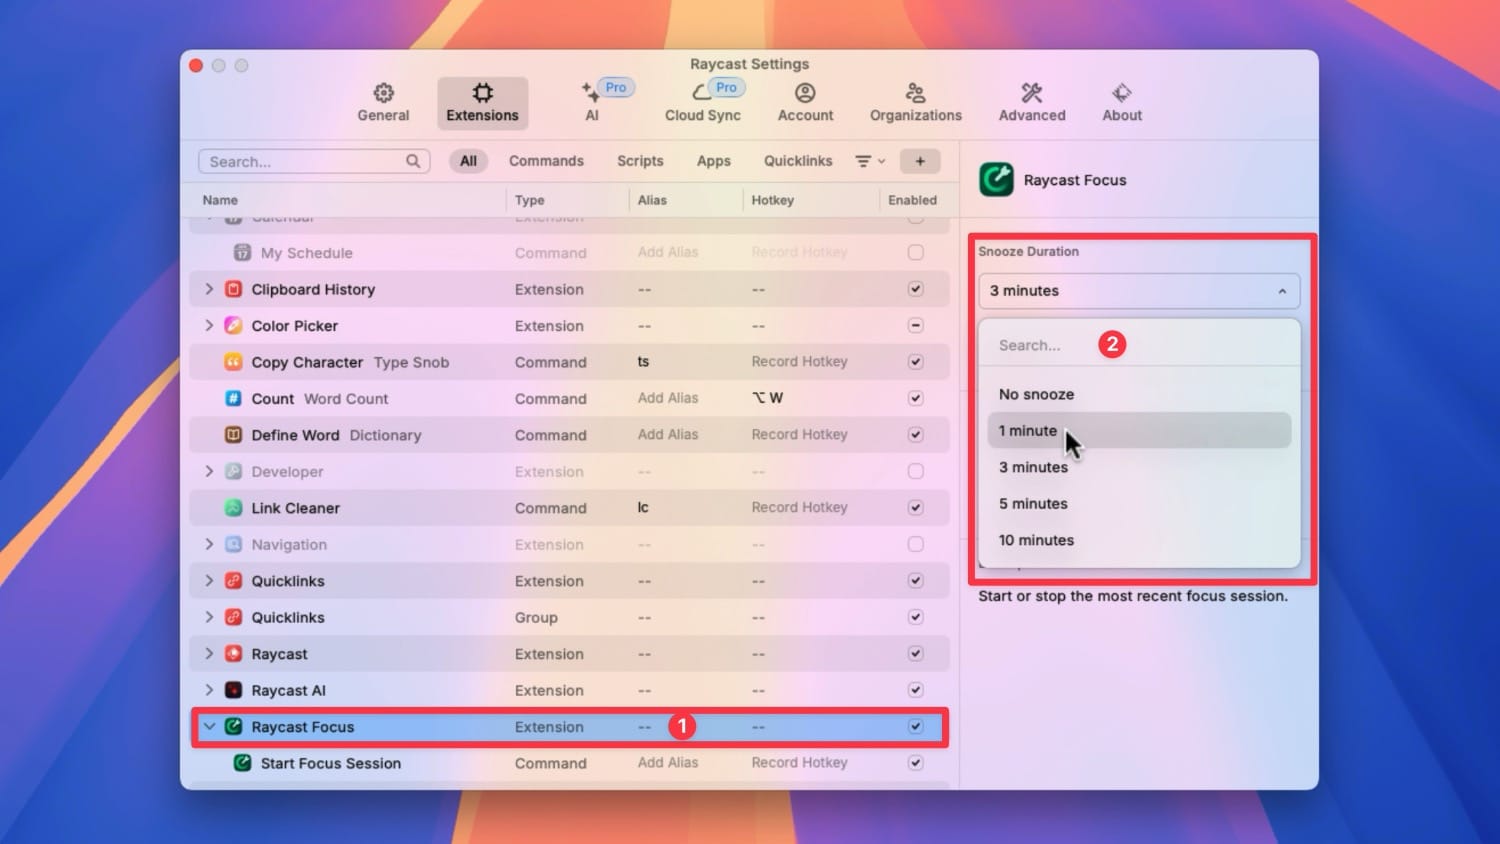Click the Start Focus Session icon
The image size is (1500, 844).
pos(242,763)
